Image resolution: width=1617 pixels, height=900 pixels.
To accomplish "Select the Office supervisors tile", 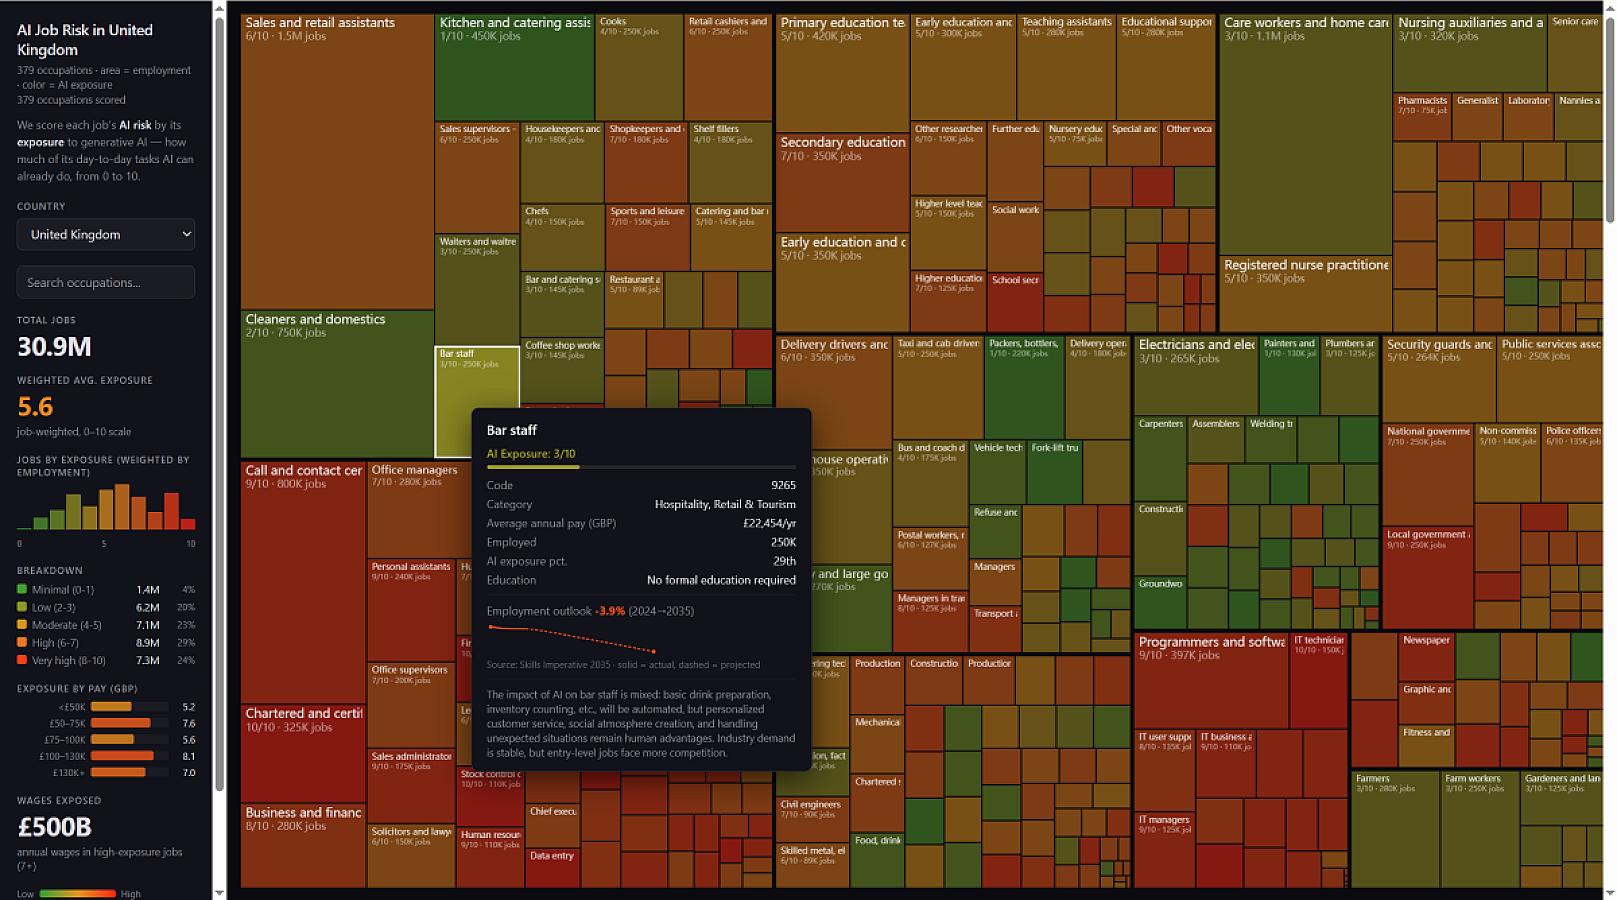I will pyautogui.click(x=411, y=705).
